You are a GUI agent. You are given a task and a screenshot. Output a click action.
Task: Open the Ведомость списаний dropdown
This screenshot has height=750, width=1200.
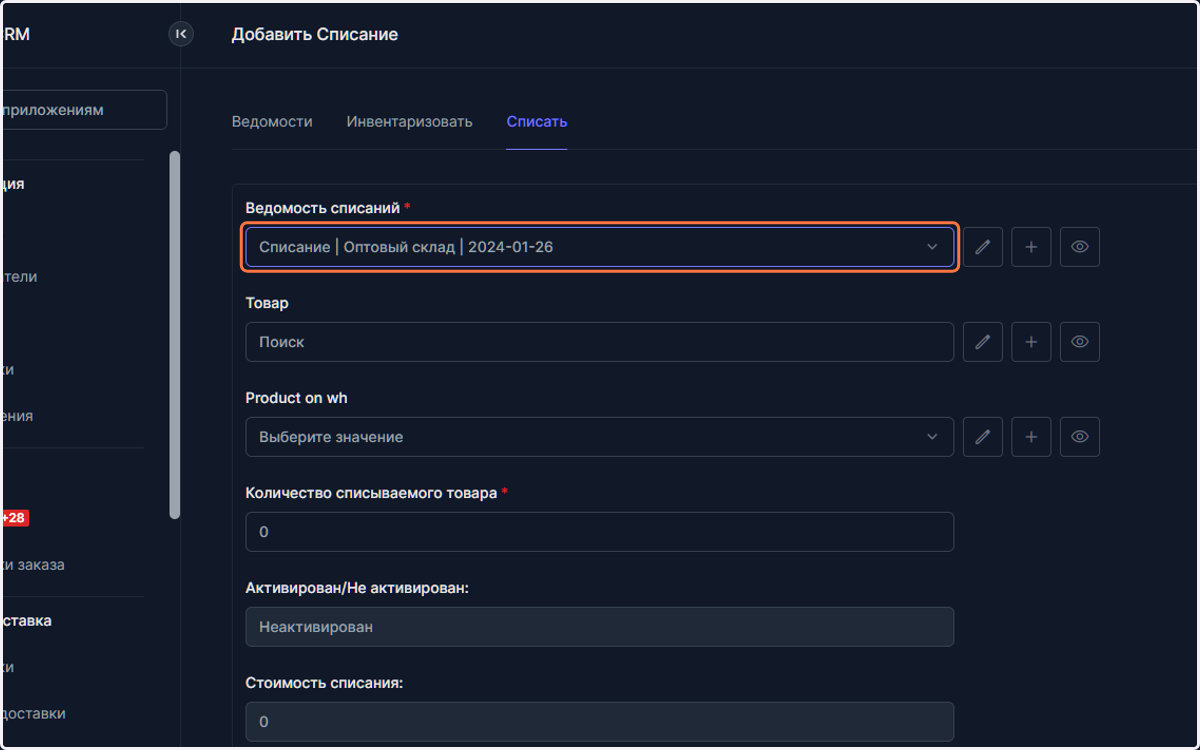(600, 247)
